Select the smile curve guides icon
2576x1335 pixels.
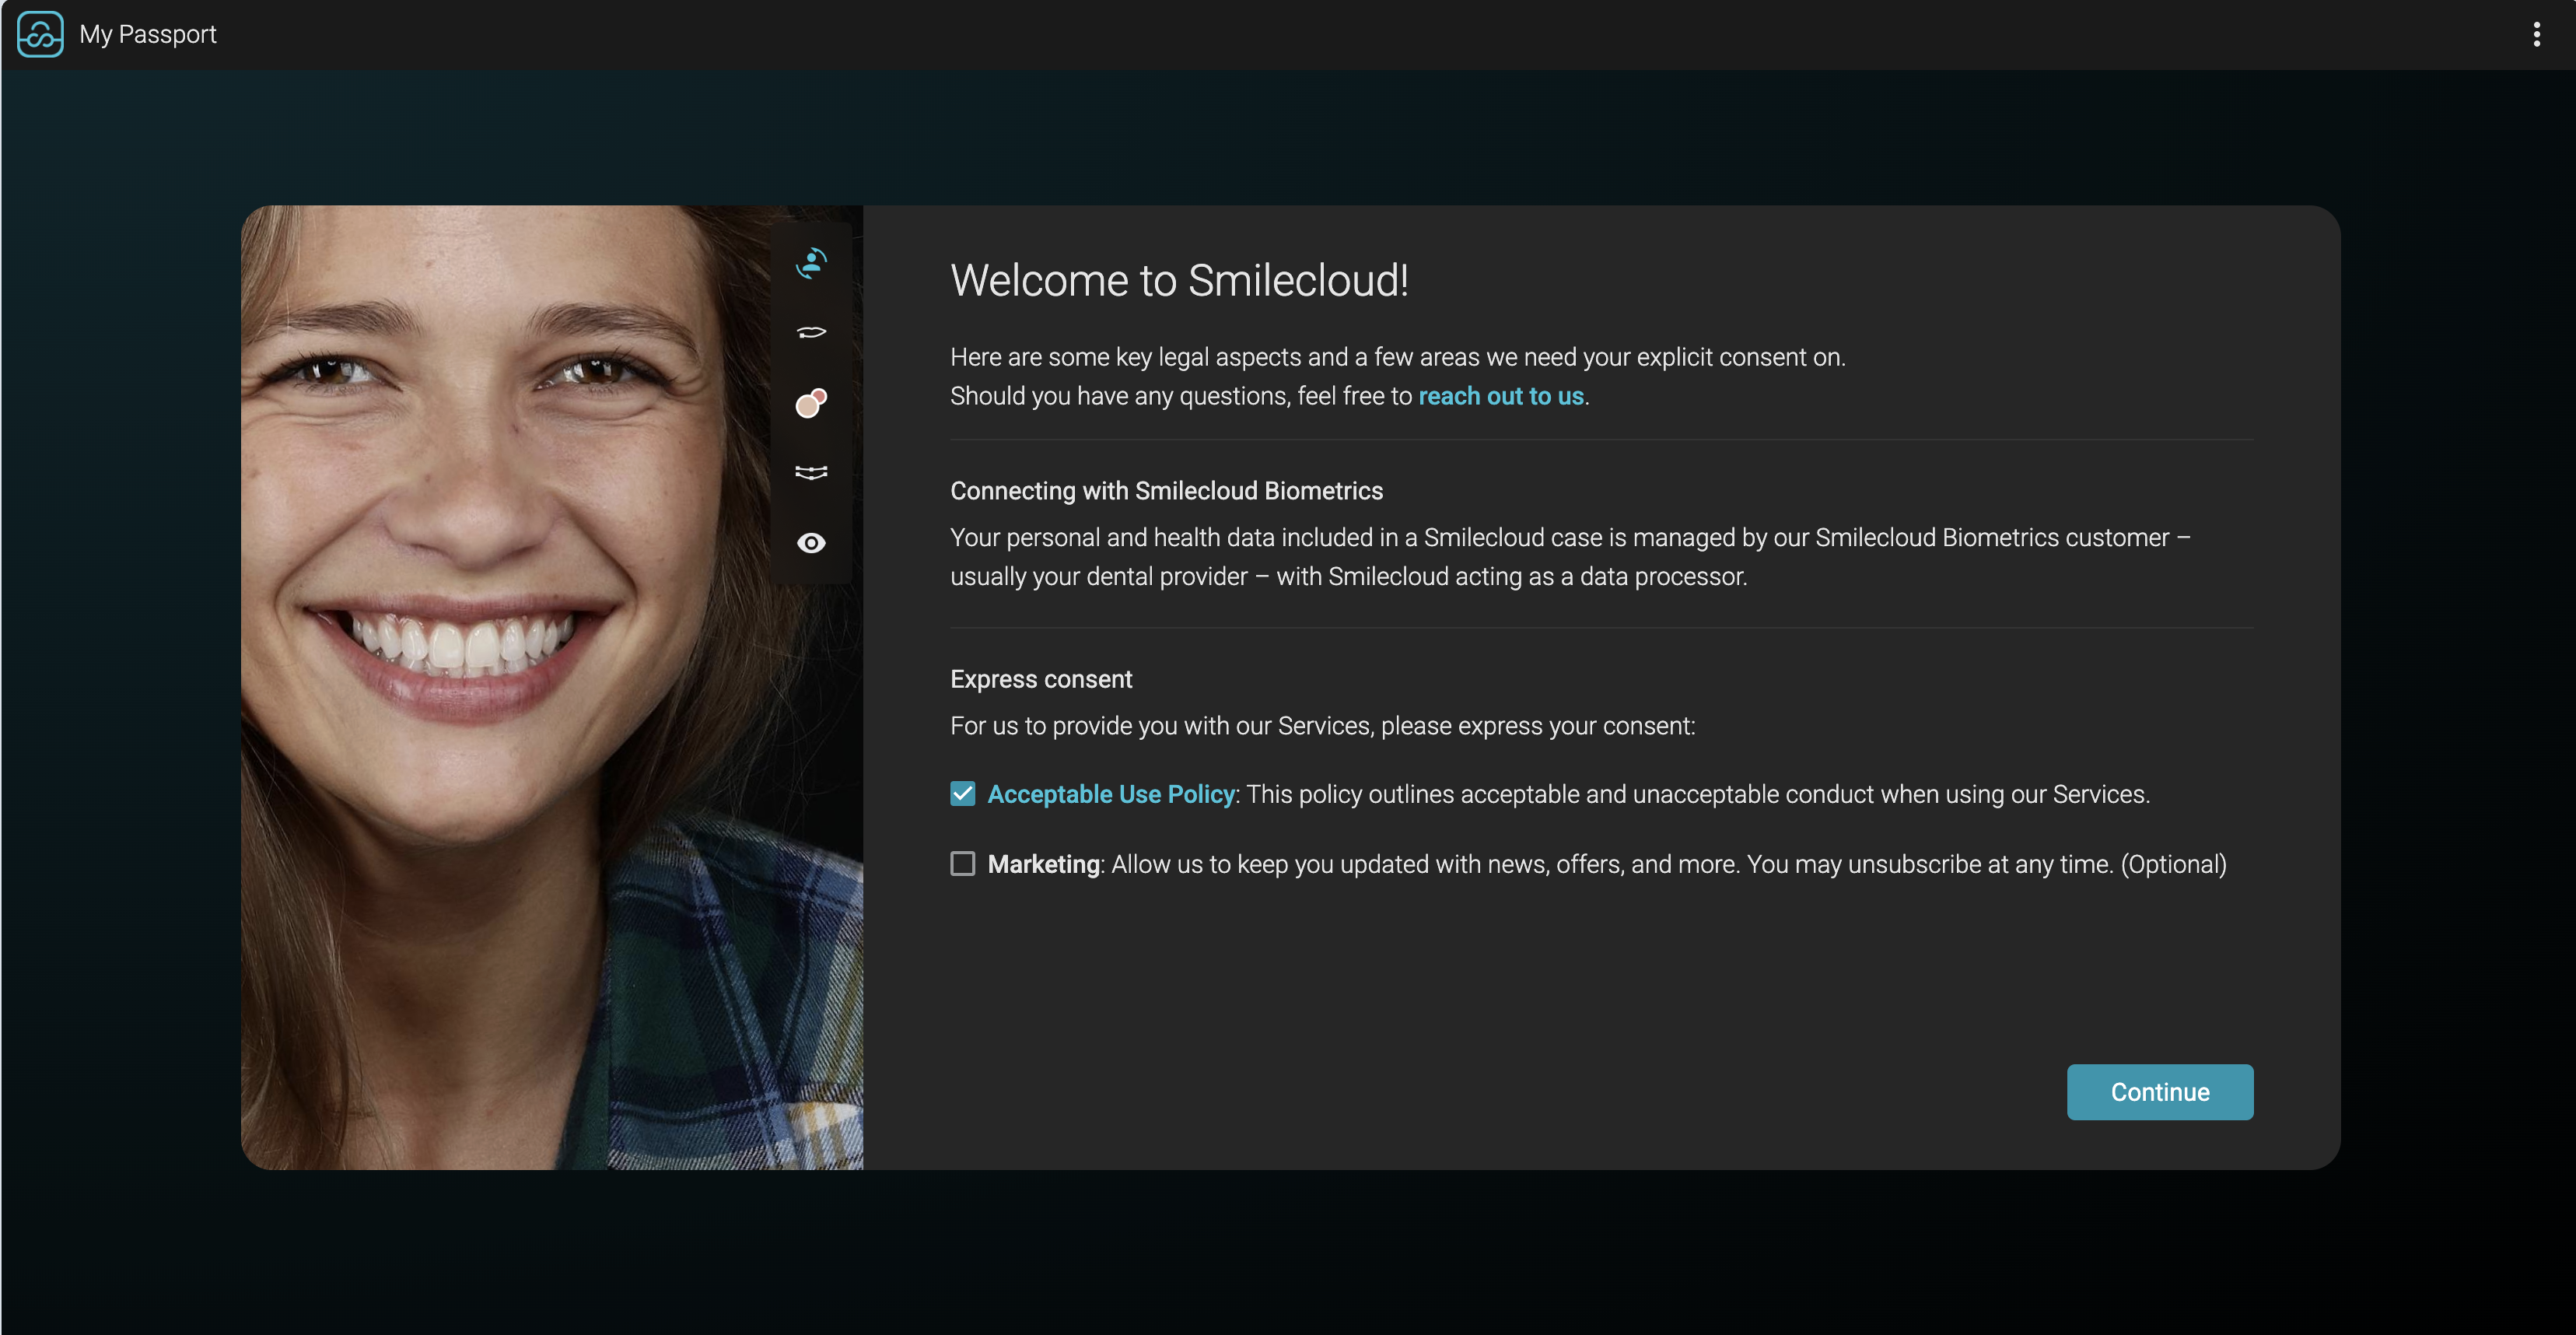click(811, 472)
